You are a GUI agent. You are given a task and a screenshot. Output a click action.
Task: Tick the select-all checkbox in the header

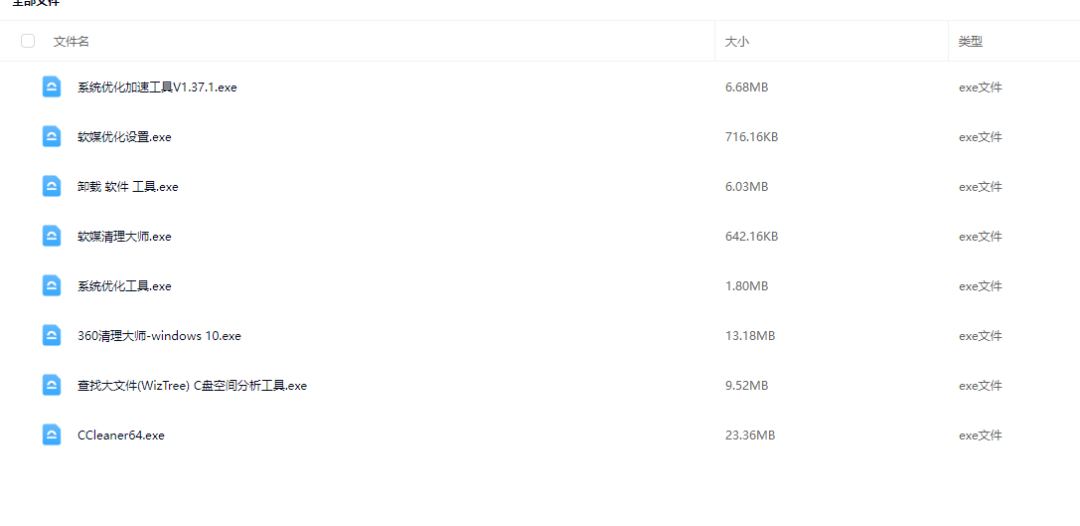tap(28, 41)
